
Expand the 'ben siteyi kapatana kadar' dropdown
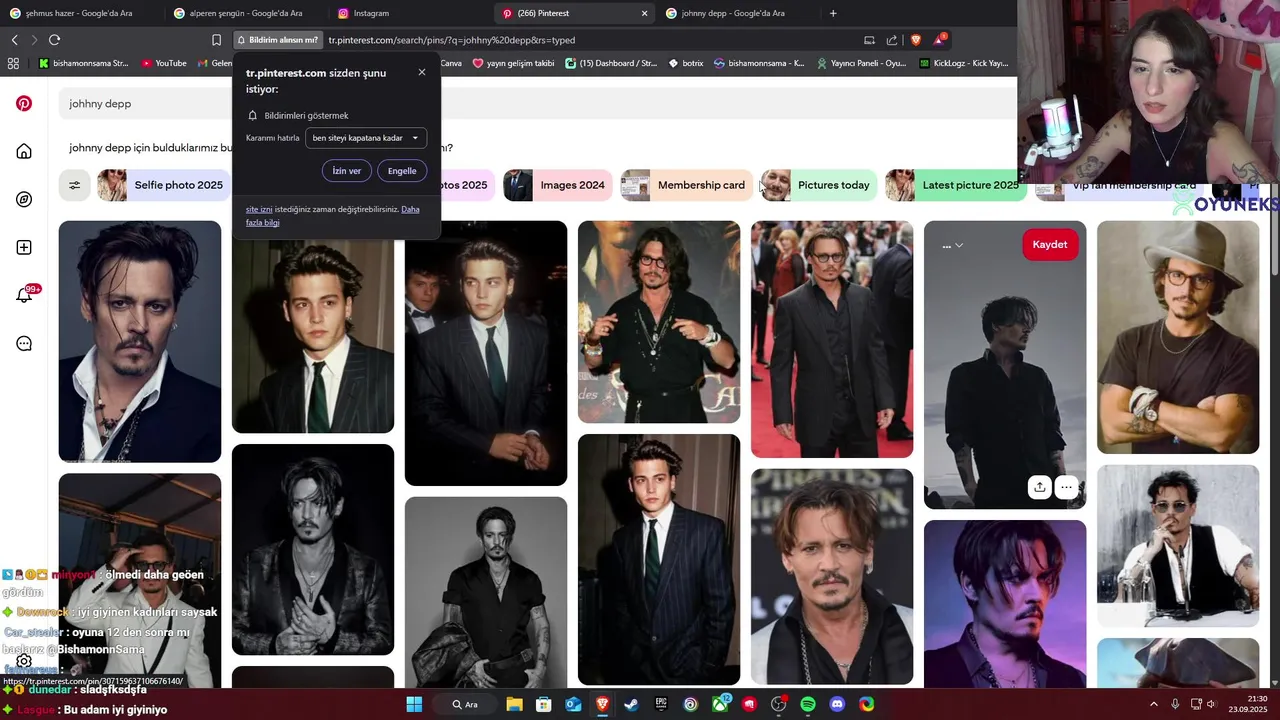coord(366,138)
